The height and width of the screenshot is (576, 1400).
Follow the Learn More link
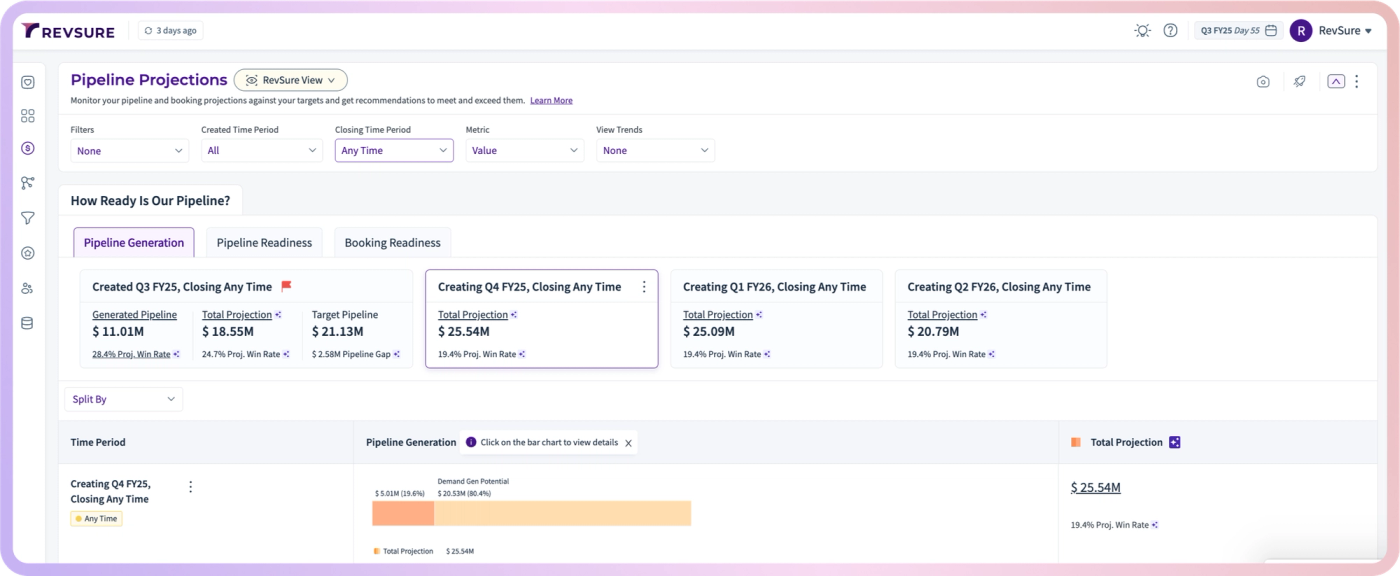551,100
